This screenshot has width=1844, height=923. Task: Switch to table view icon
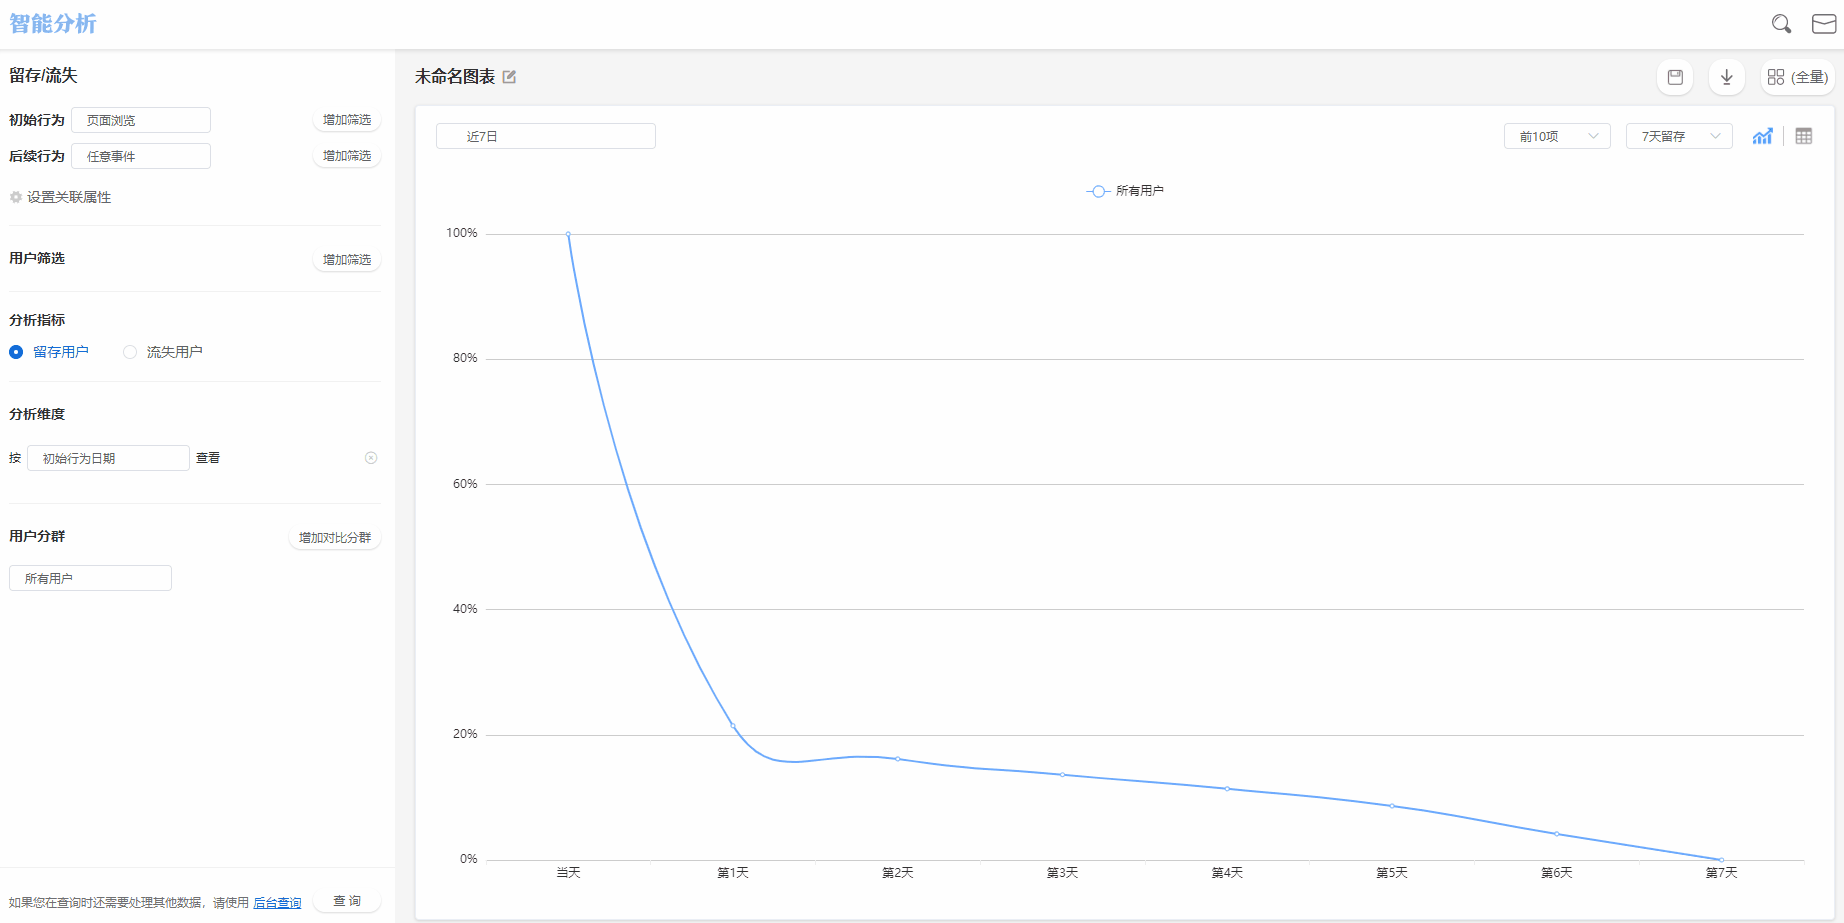1804,136
